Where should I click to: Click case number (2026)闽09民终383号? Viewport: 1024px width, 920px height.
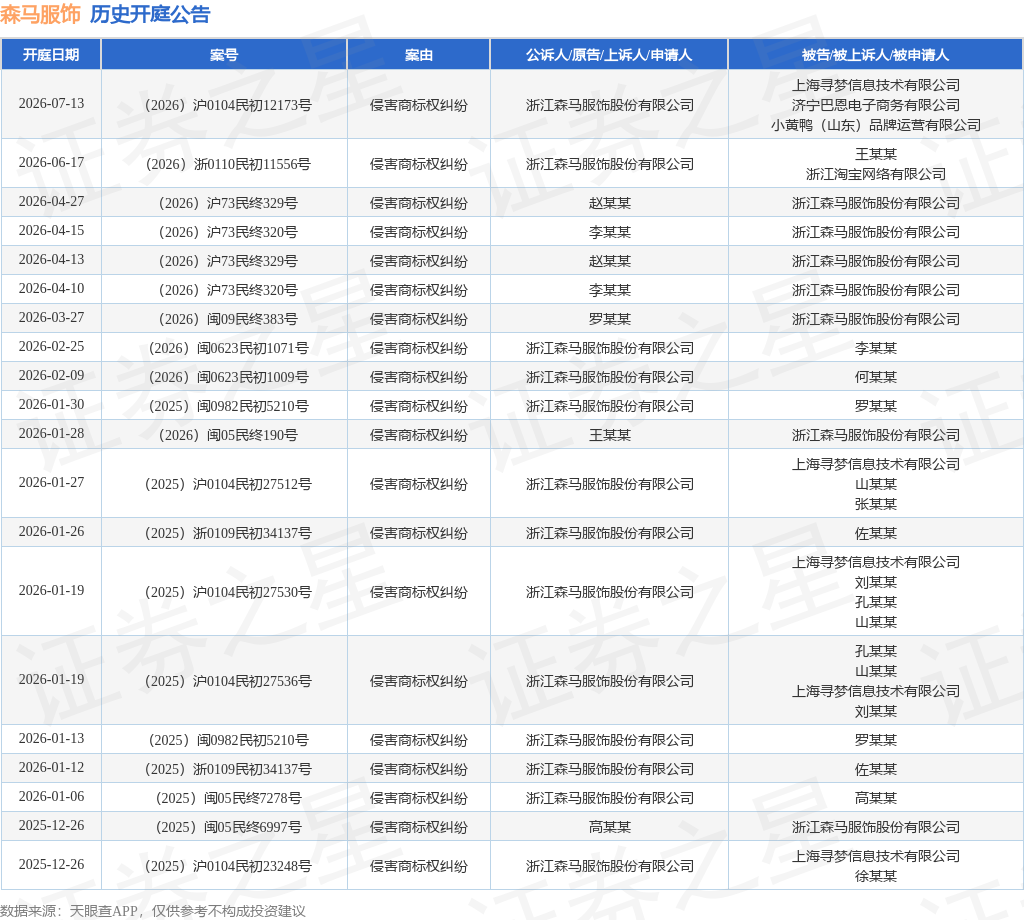click(228, 319)
